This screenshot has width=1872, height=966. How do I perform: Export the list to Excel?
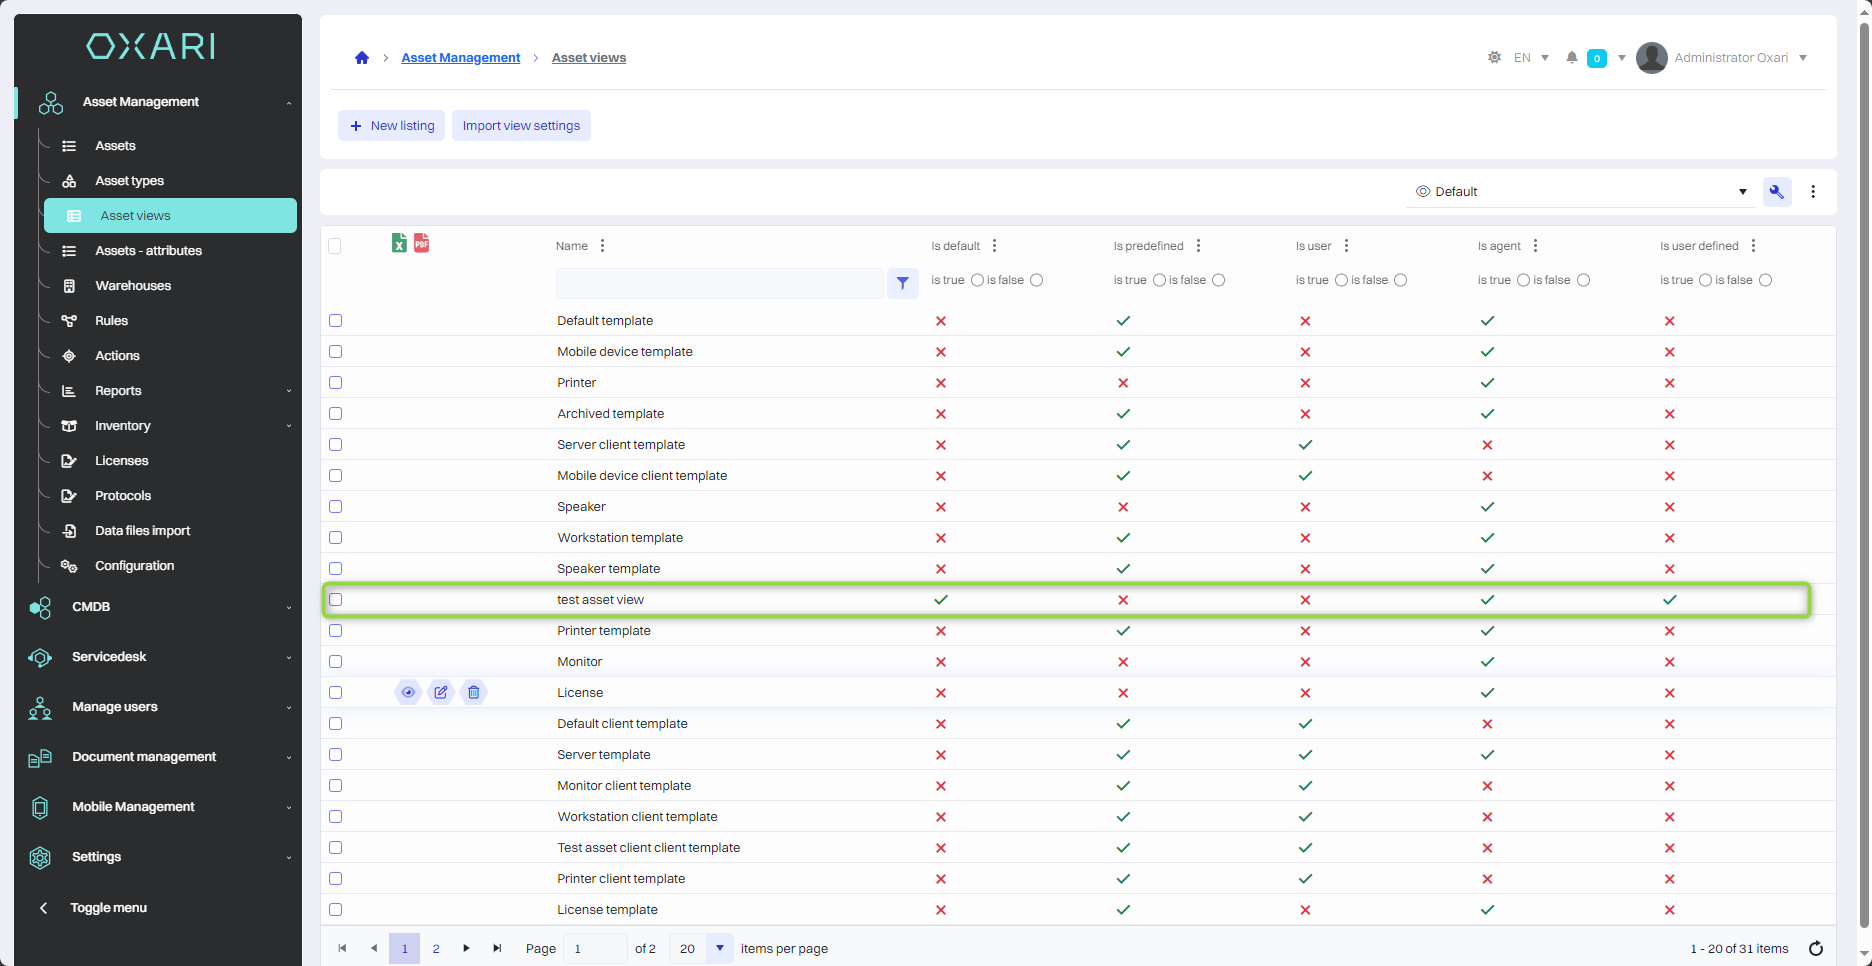click(399, 243)
